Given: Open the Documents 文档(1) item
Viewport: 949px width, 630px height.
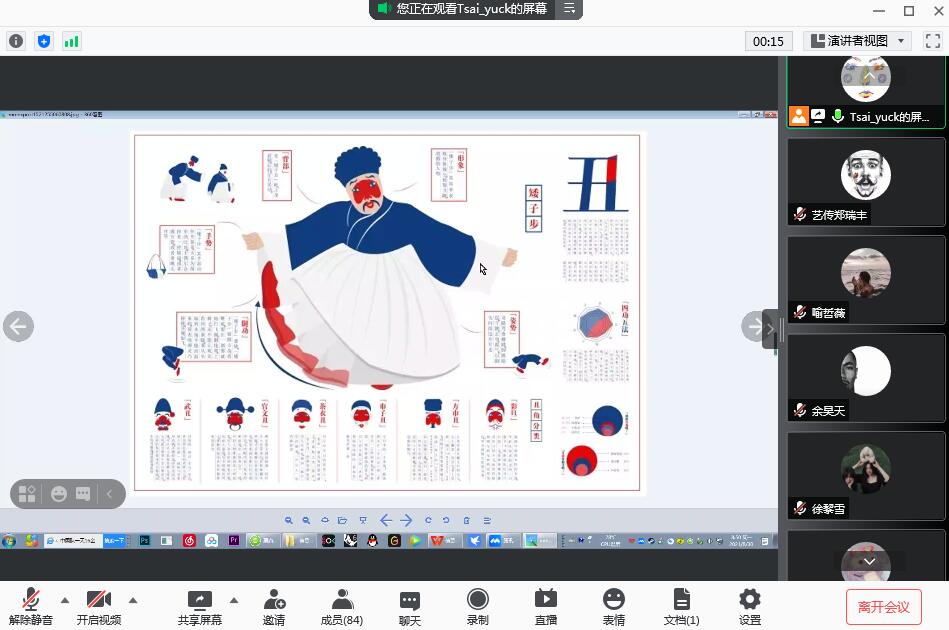Looking at the screenshot, I should coord(682,606).
